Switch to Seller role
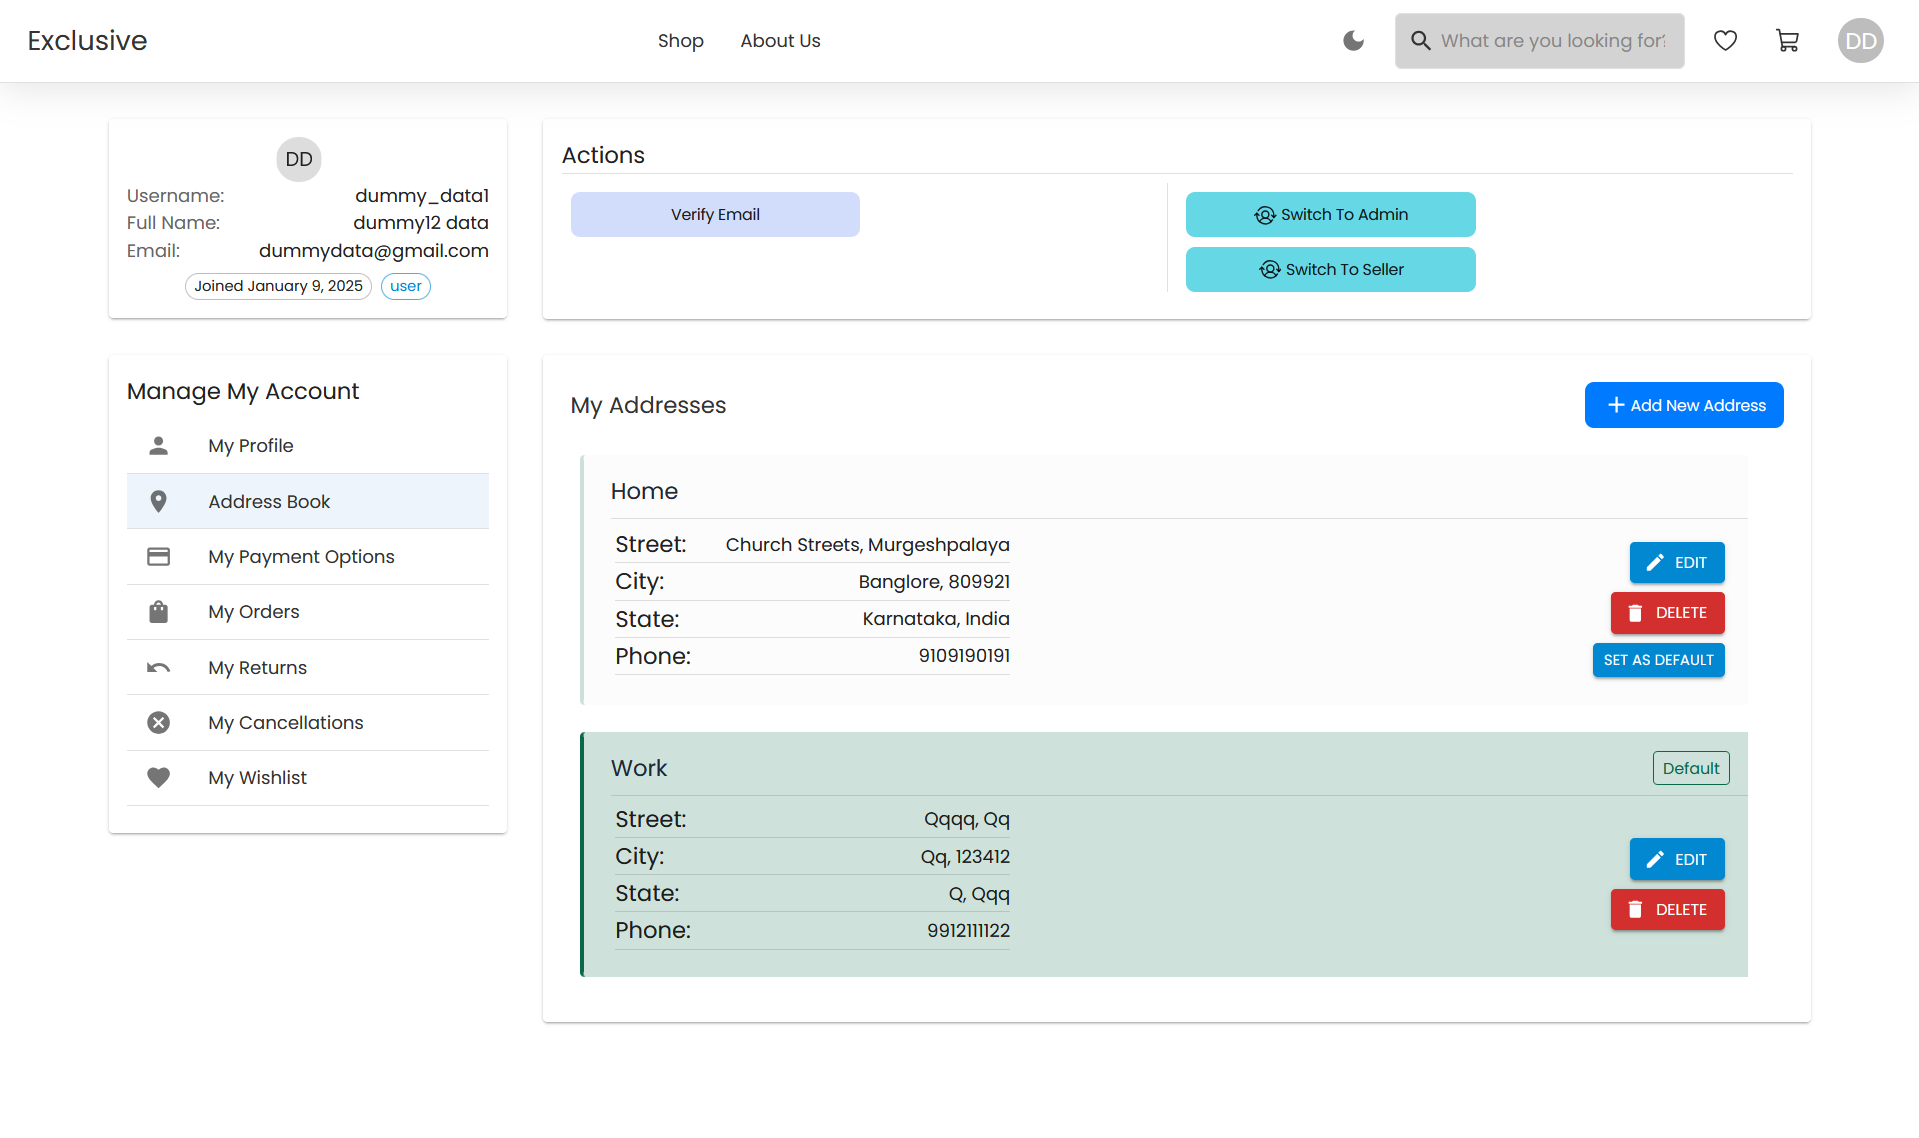Image resolution: width=1919 pixels, height=1138 pixels. [x=1330, y=270]
